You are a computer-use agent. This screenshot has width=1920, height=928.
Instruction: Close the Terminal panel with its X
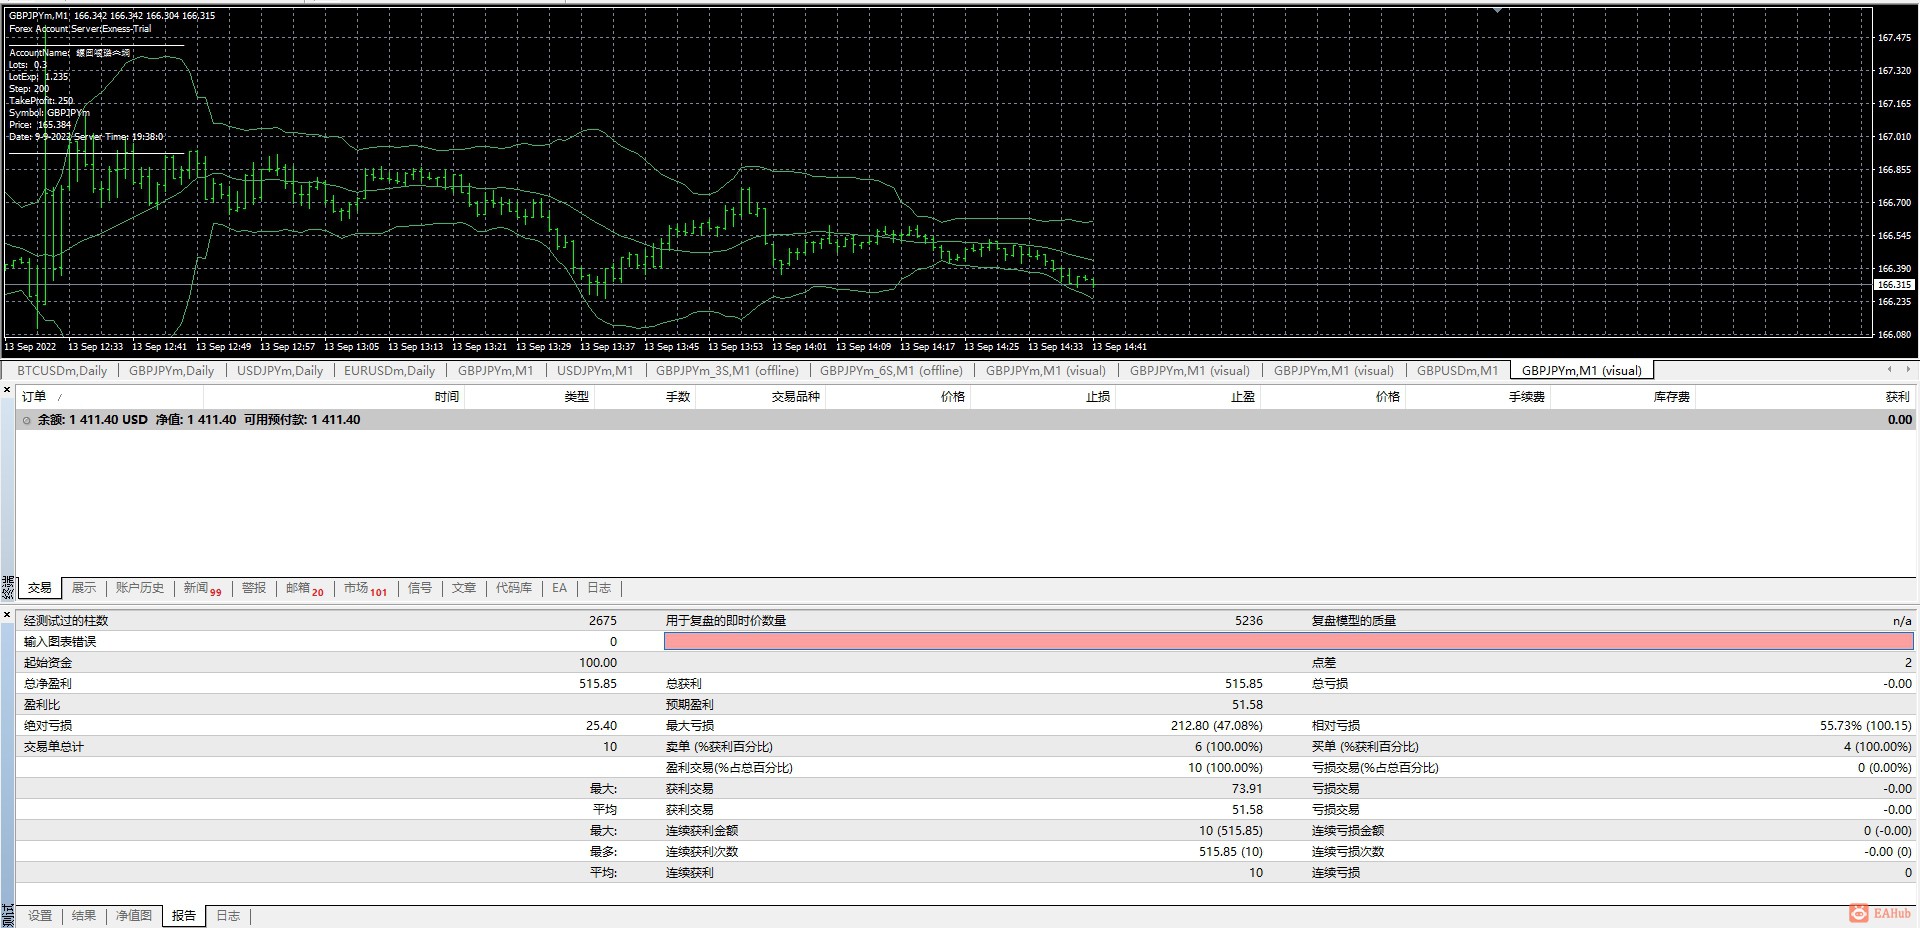(x=7, y=388)
